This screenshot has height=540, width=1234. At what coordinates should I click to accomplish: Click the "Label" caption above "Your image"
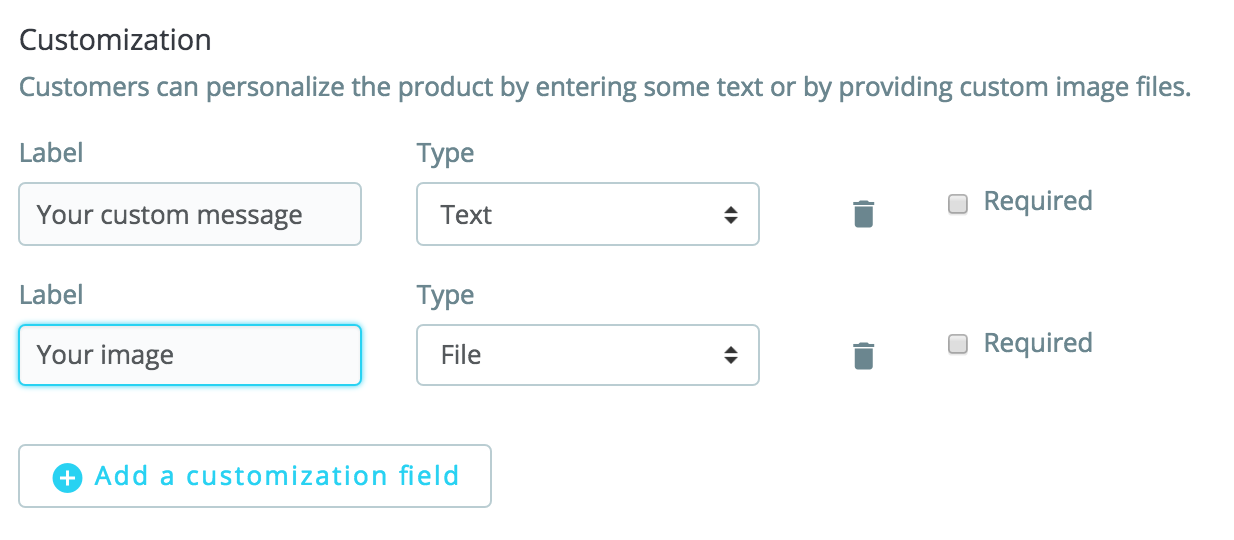click(x=51, y=295)
